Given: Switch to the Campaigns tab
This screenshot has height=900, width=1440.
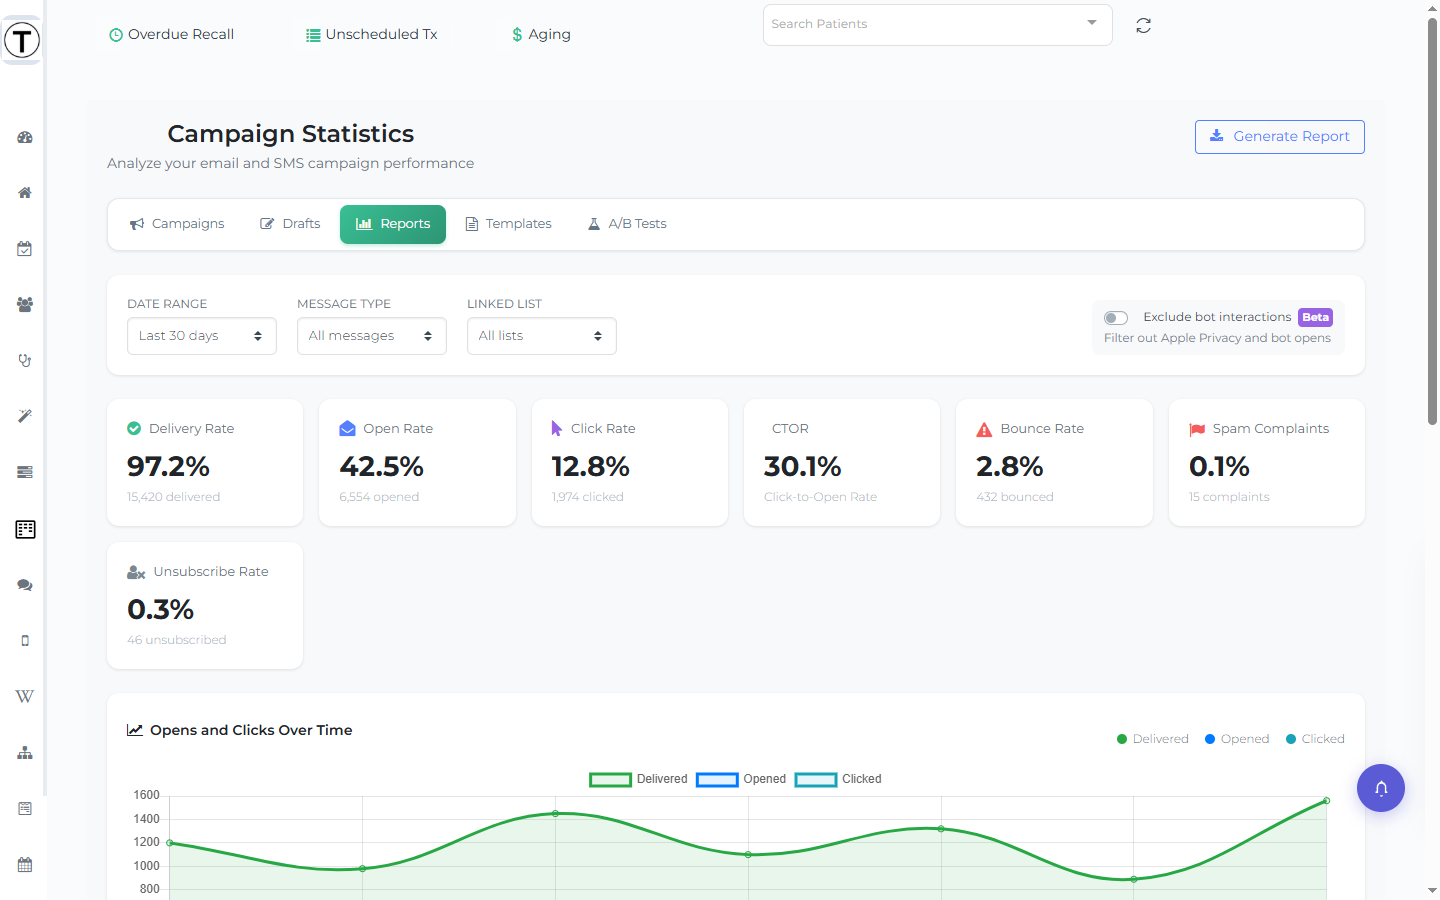Looking at the screenshot, I should (x=177, y=224).
